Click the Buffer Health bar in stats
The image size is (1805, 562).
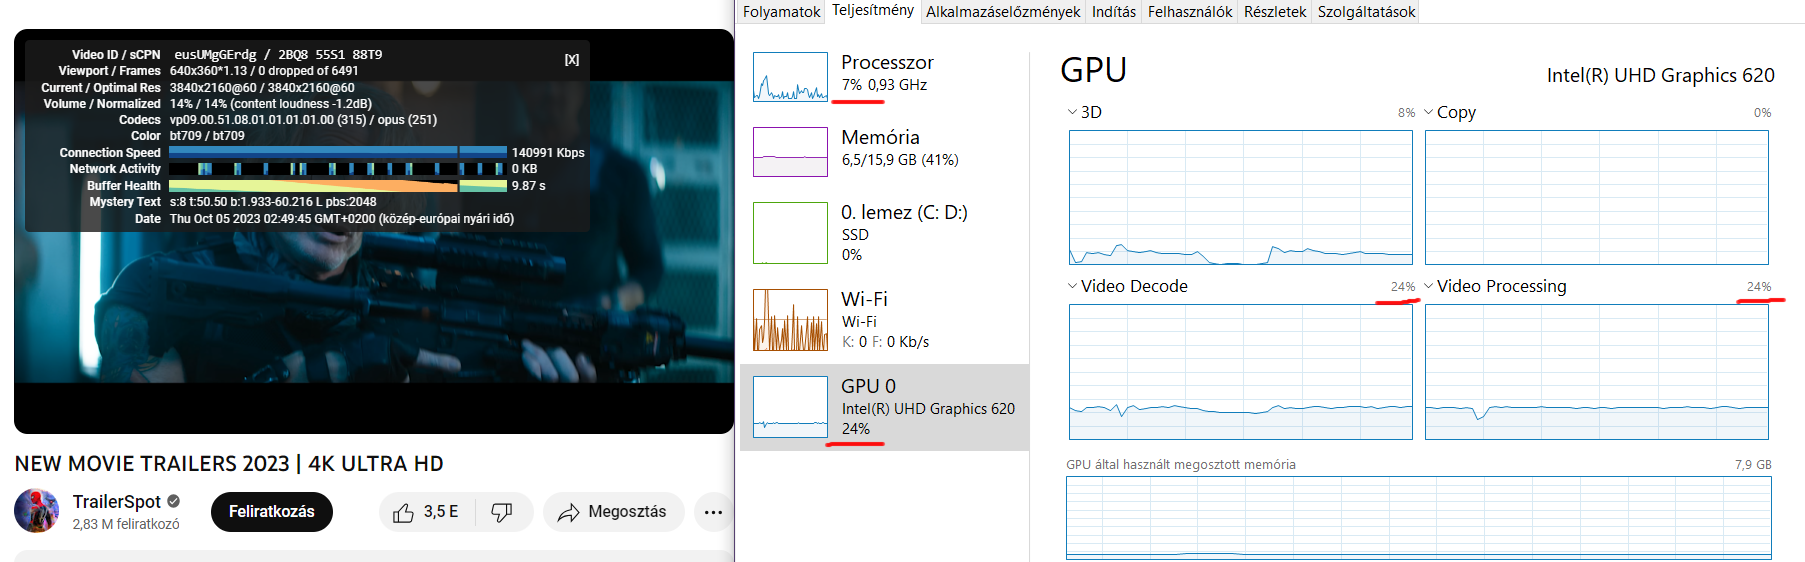[x=338, y=186]
